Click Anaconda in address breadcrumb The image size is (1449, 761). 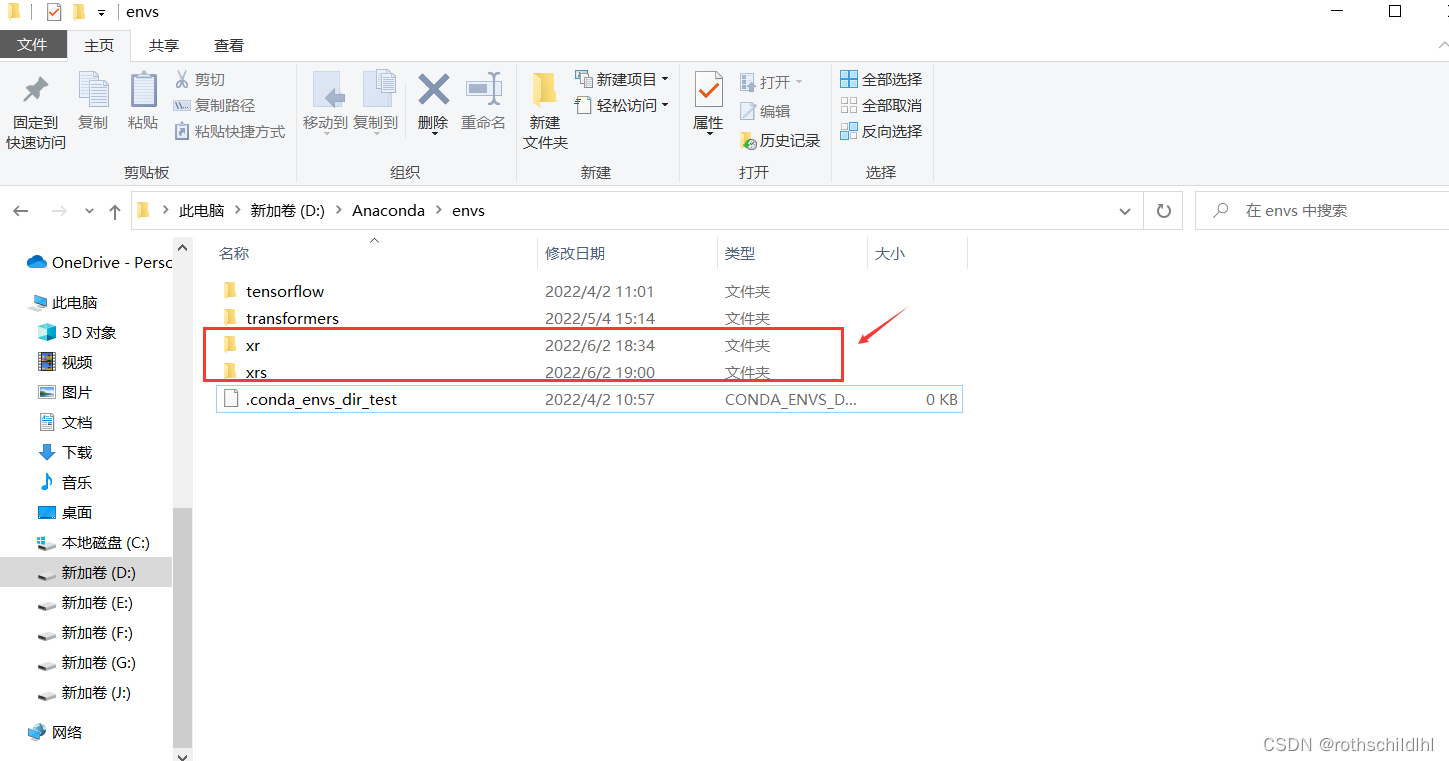[388, 211]
